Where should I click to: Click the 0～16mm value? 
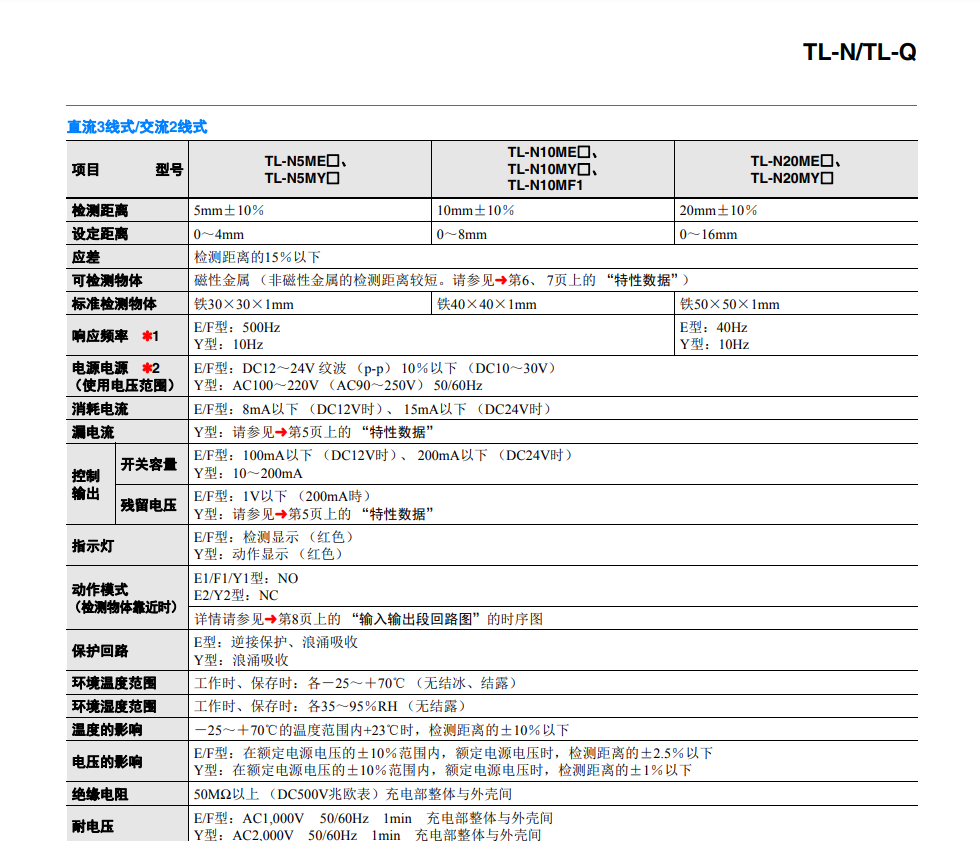709,234
